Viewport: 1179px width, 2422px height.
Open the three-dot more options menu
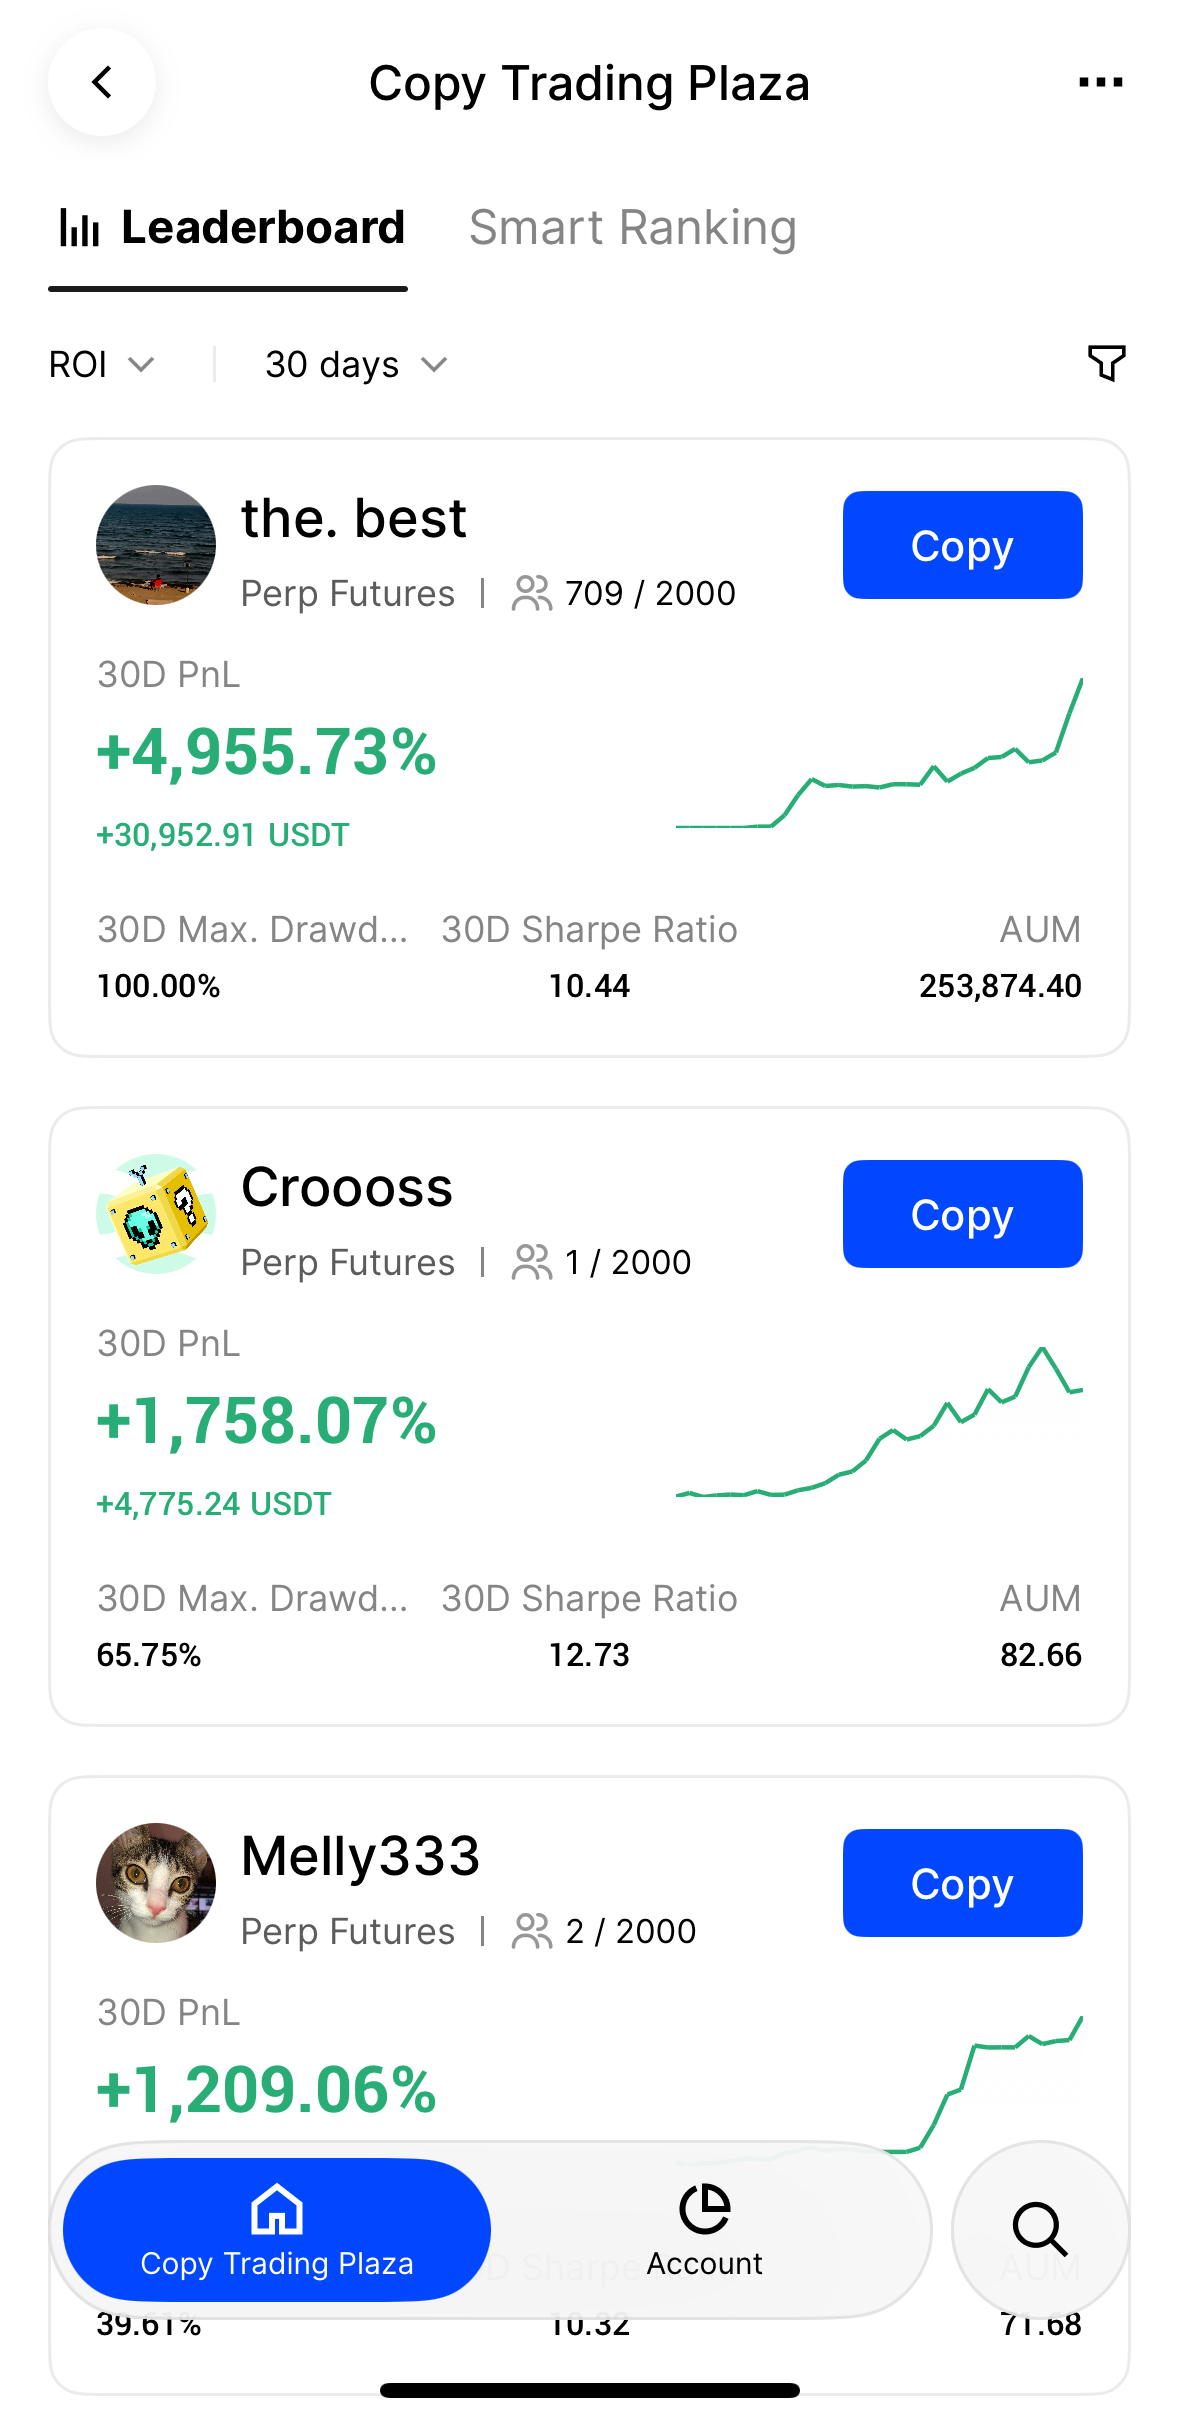click(1100, 82)
